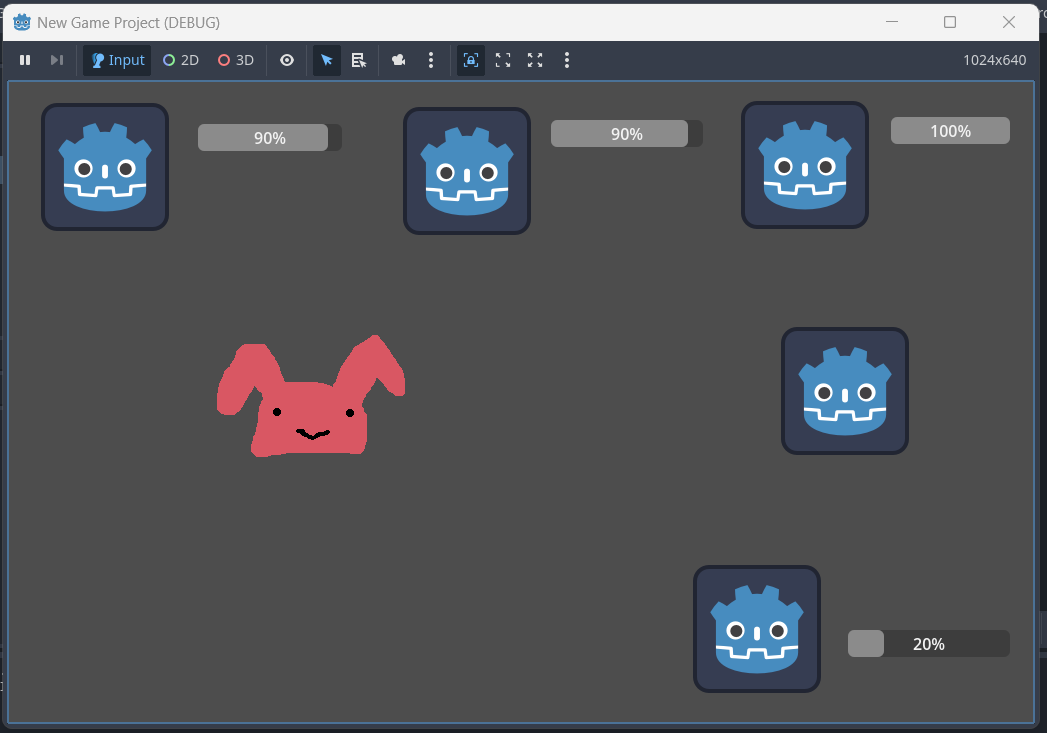Select the Godot sprite beside the 100% bar
Image resolution: width=1047 pixels, height=733 pixels.
[805, 165]
